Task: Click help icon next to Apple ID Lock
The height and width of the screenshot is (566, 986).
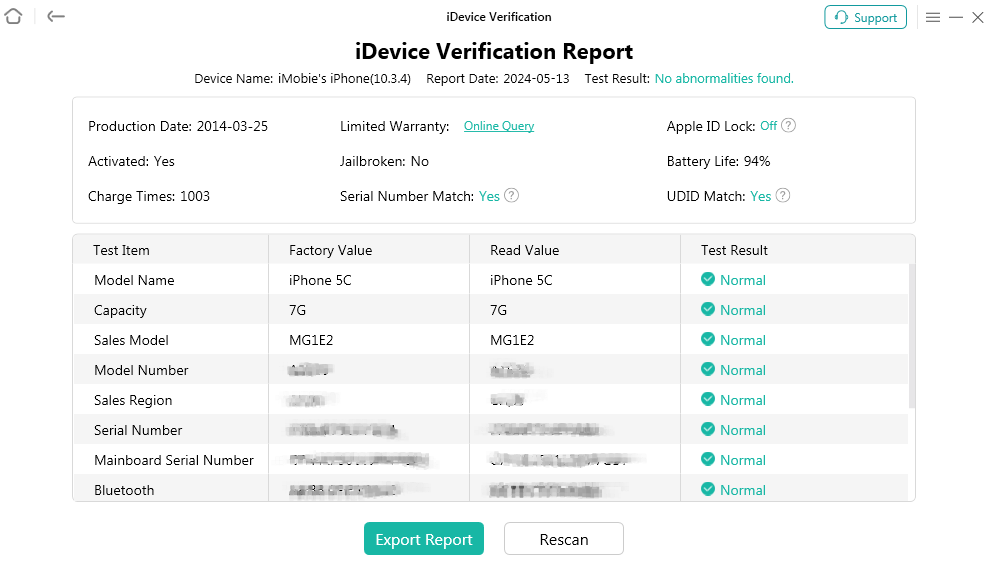Action: 789,126
